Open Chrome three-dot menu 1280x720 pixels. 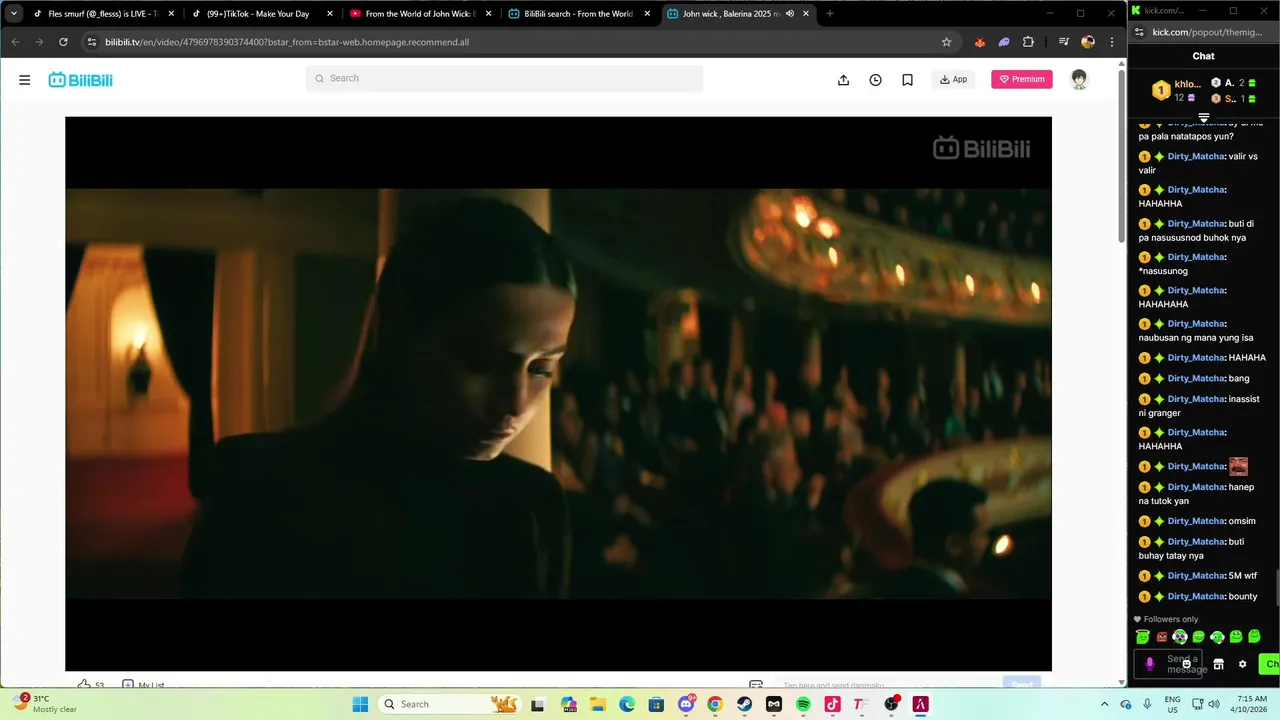(1112, 42)
